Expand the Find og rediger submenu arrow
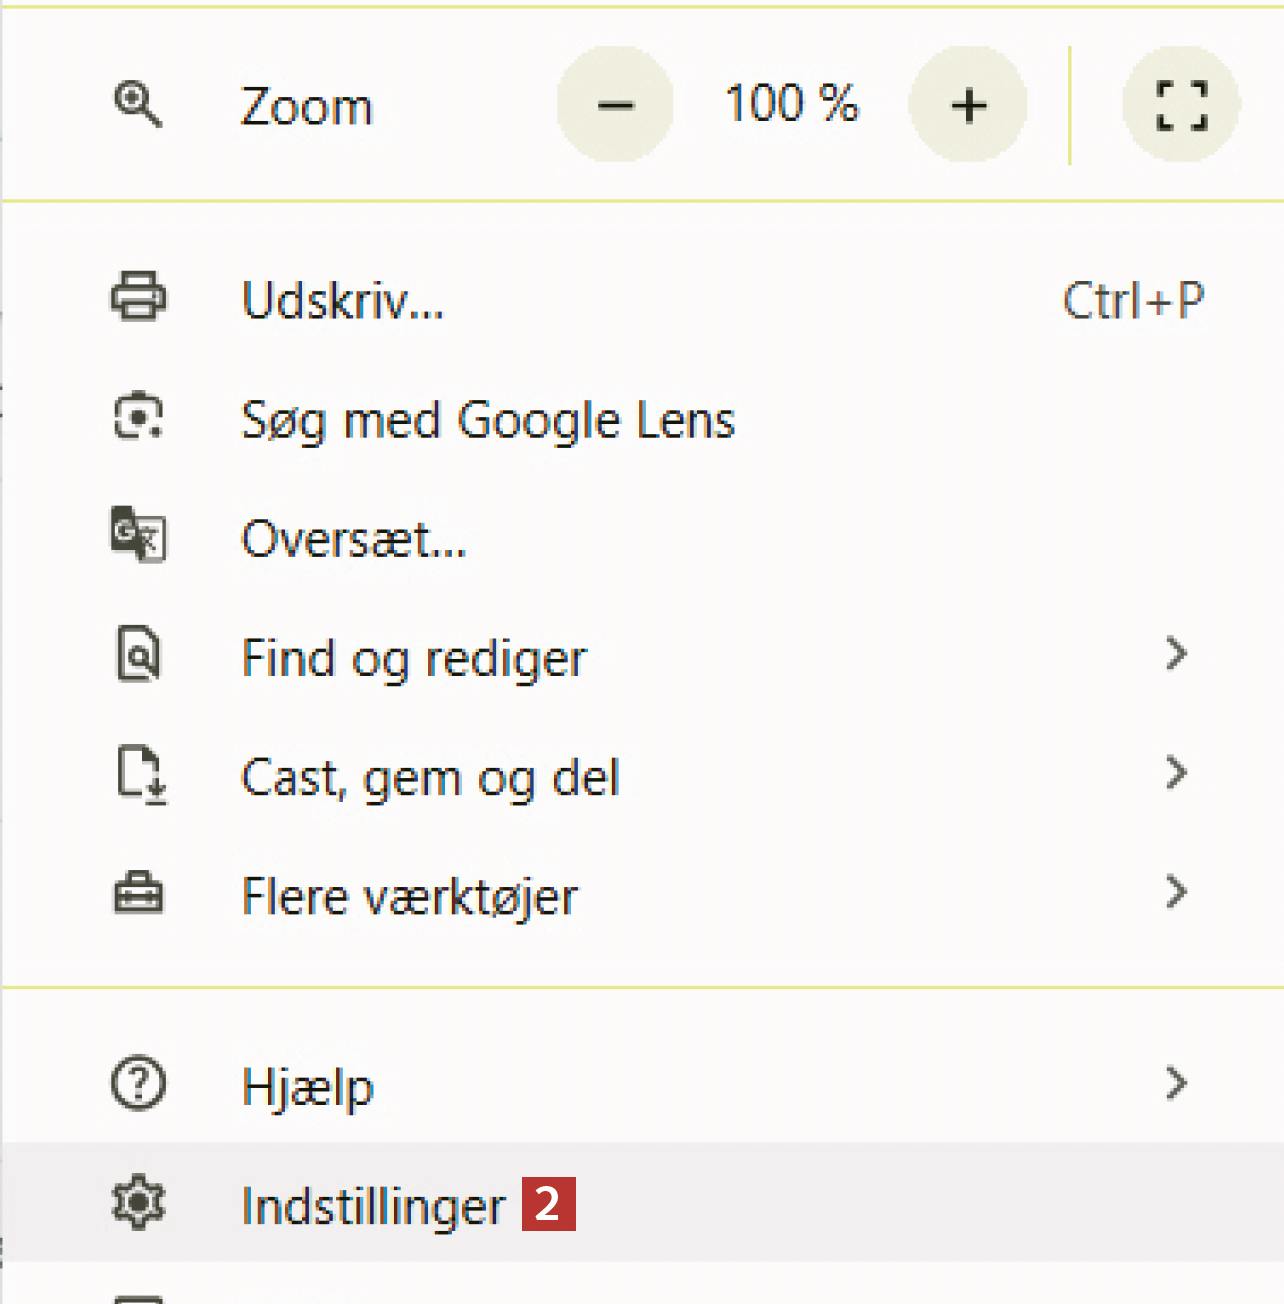 click(x=1176, y=654)
